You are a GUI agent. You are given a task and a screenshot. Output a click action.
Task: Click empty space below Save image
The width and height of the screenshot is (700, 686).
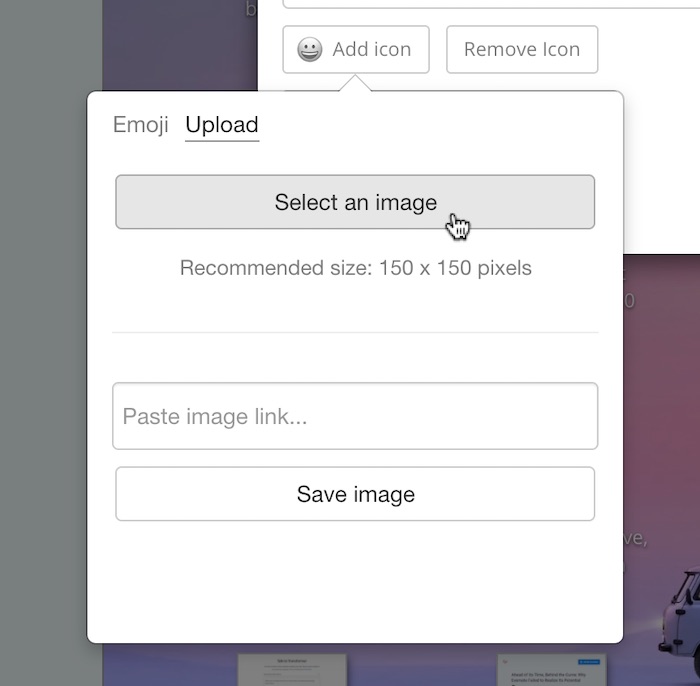[355, 580]
